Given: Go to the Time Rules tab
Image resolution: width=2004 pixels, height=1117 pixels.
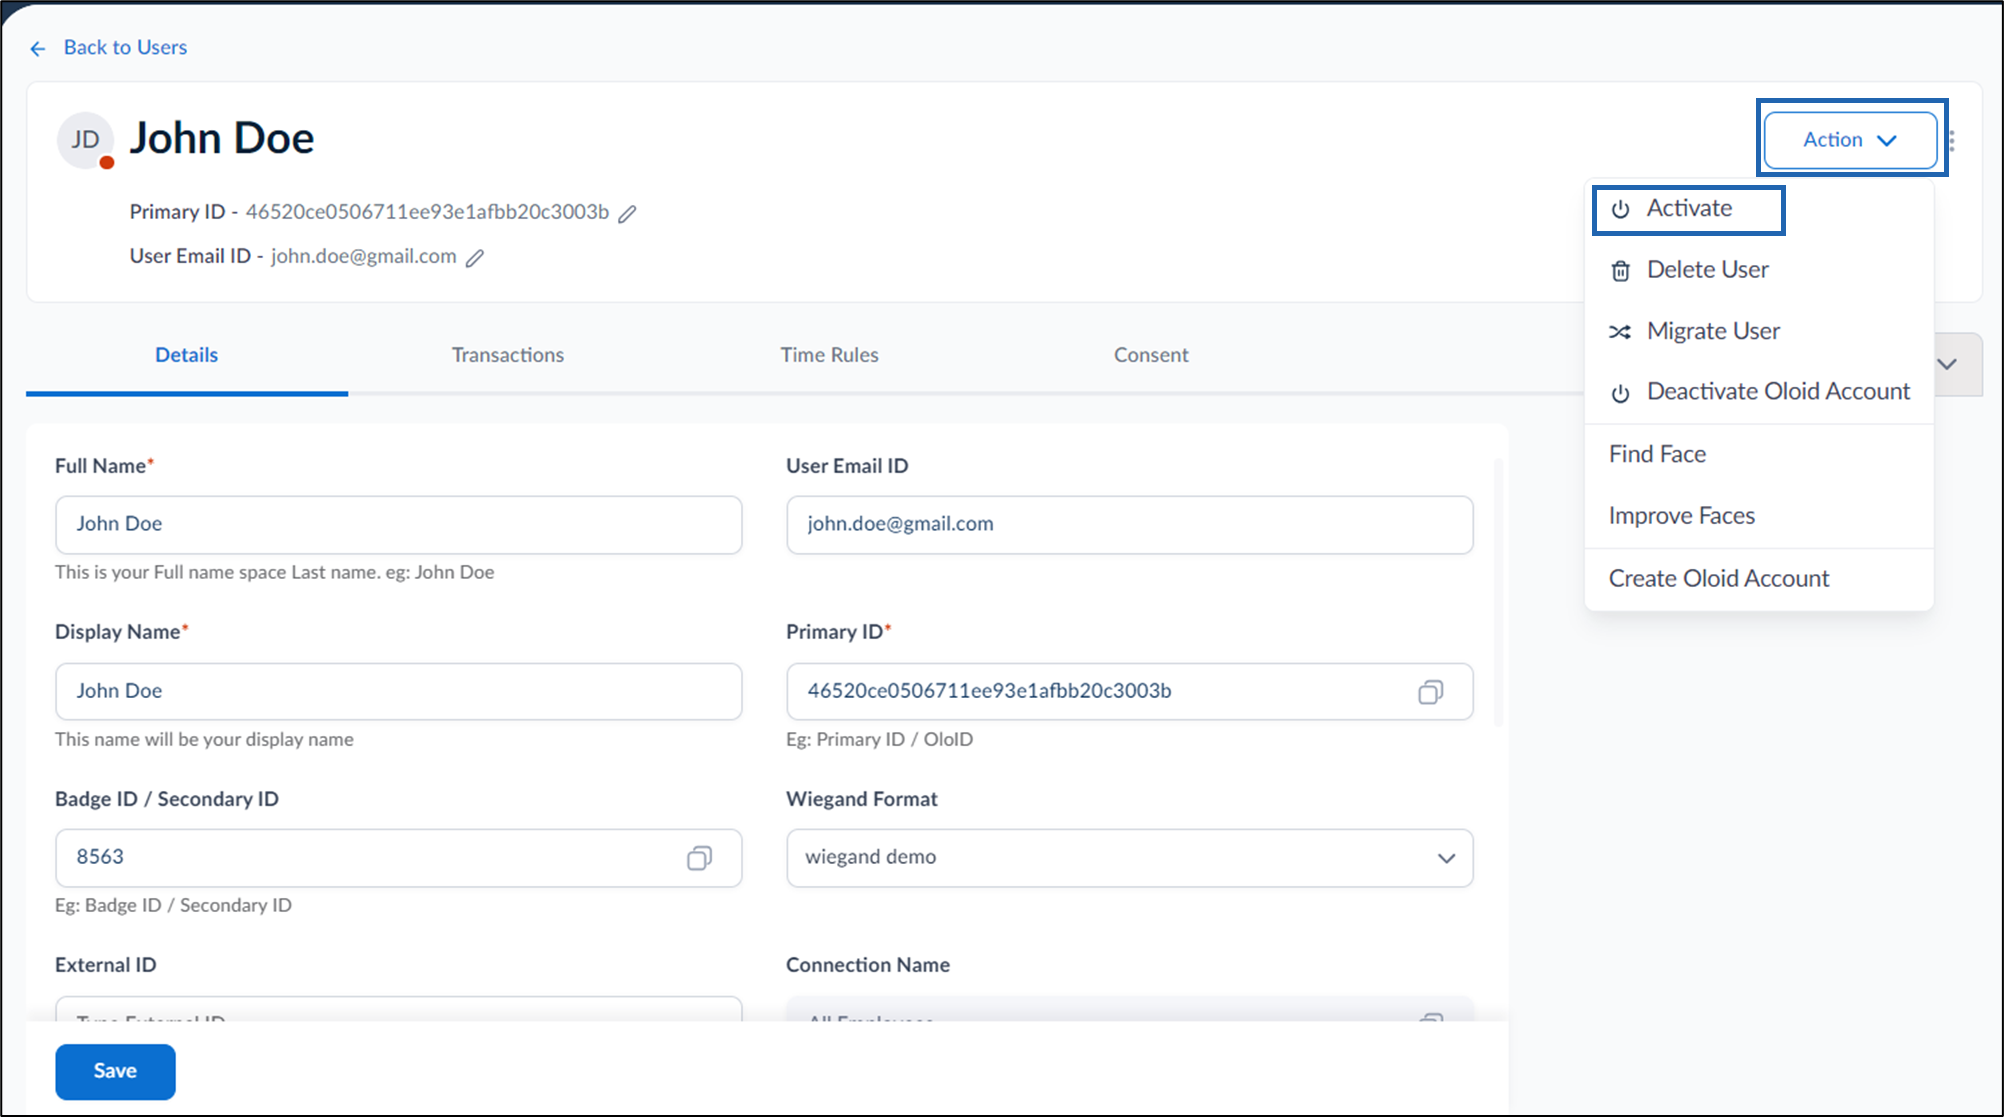Looking at the screenshot, I should [x=829, y=355].
